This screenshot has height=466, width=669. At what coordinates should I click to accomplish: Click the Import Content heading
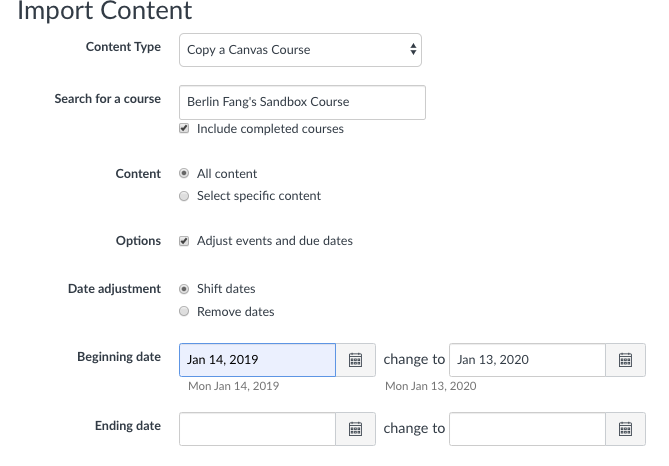click(105, 12)
